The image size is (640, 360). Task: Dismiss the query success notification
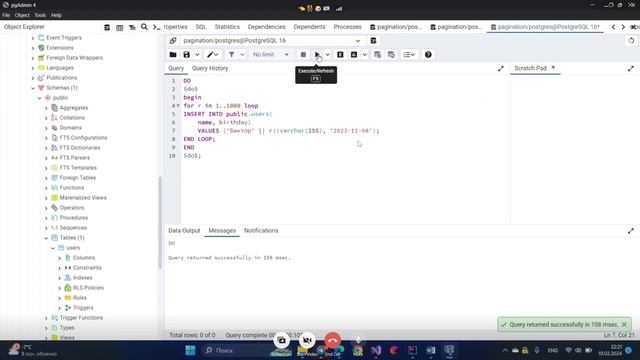[x=624, y=324]
